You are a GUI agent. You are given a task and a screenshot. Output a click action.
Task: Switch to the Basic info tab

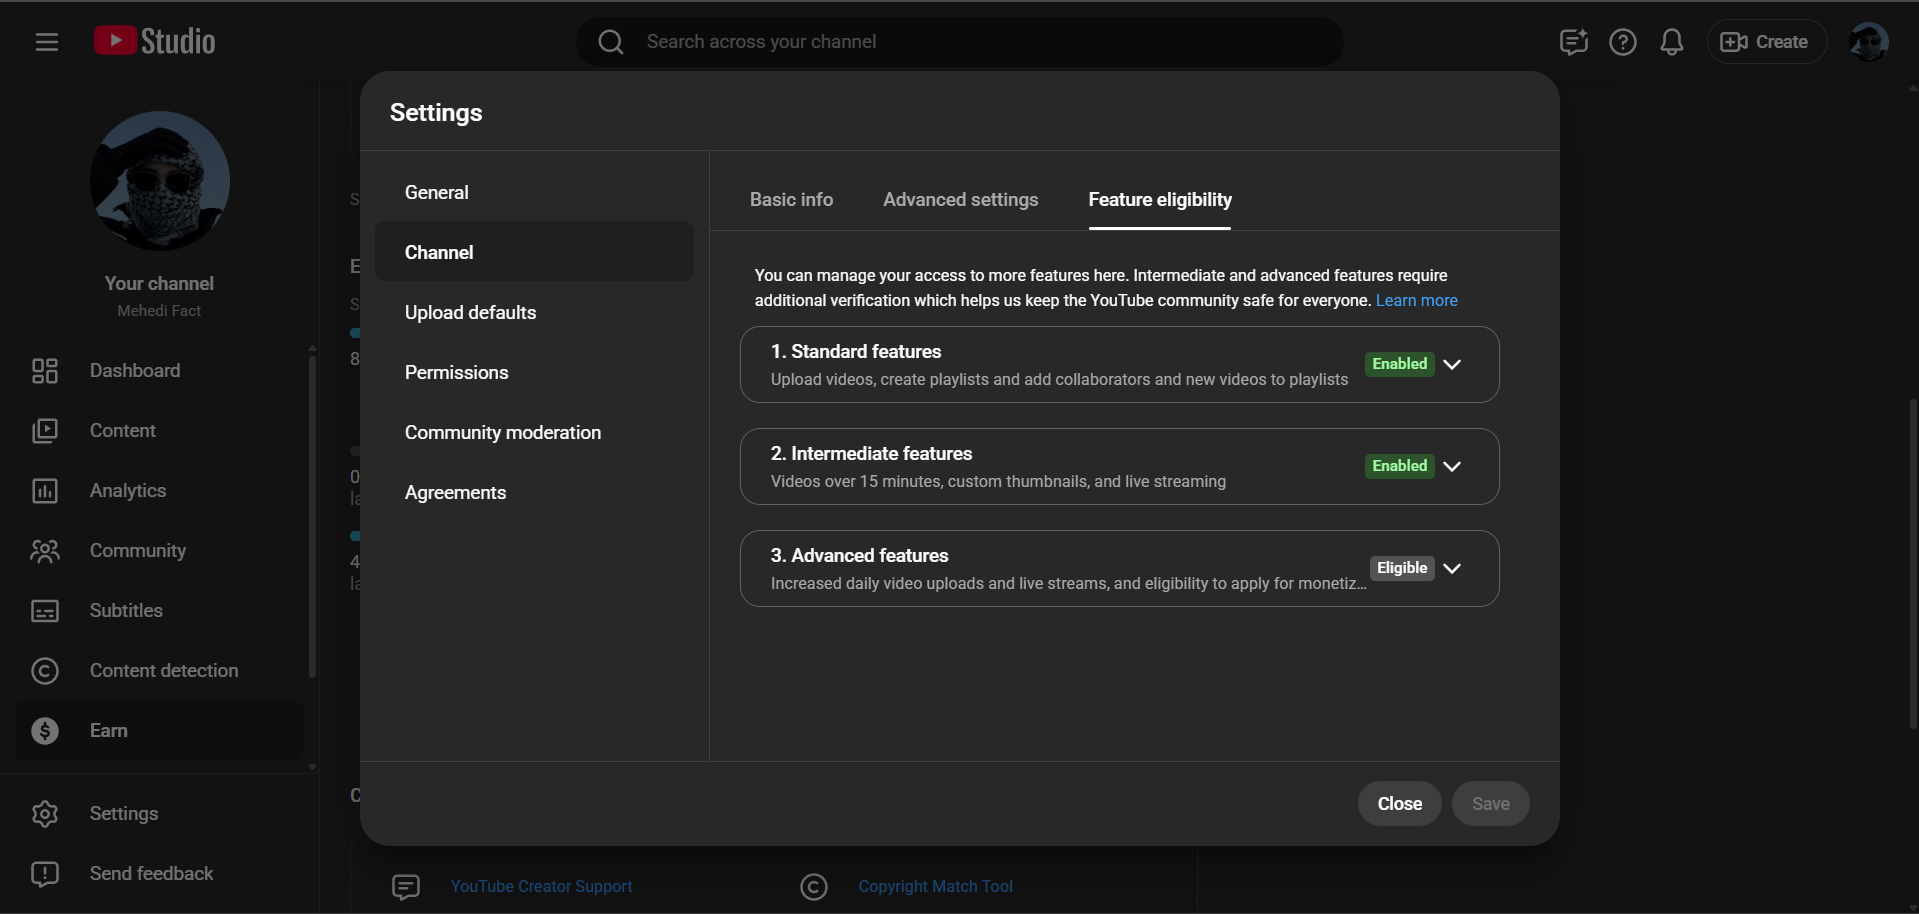pyautogui.click(x=791, y=200)
